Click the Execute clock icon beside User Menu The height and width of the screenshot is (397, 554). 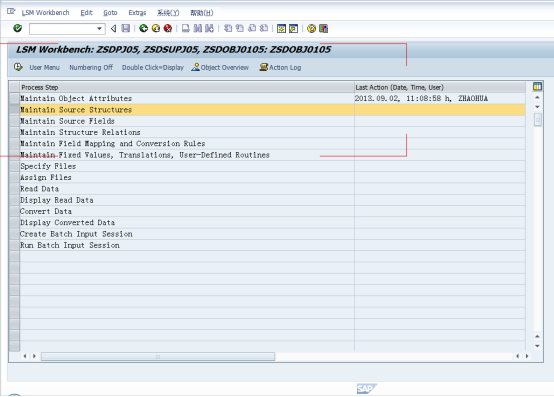click(x=18, y=67)
